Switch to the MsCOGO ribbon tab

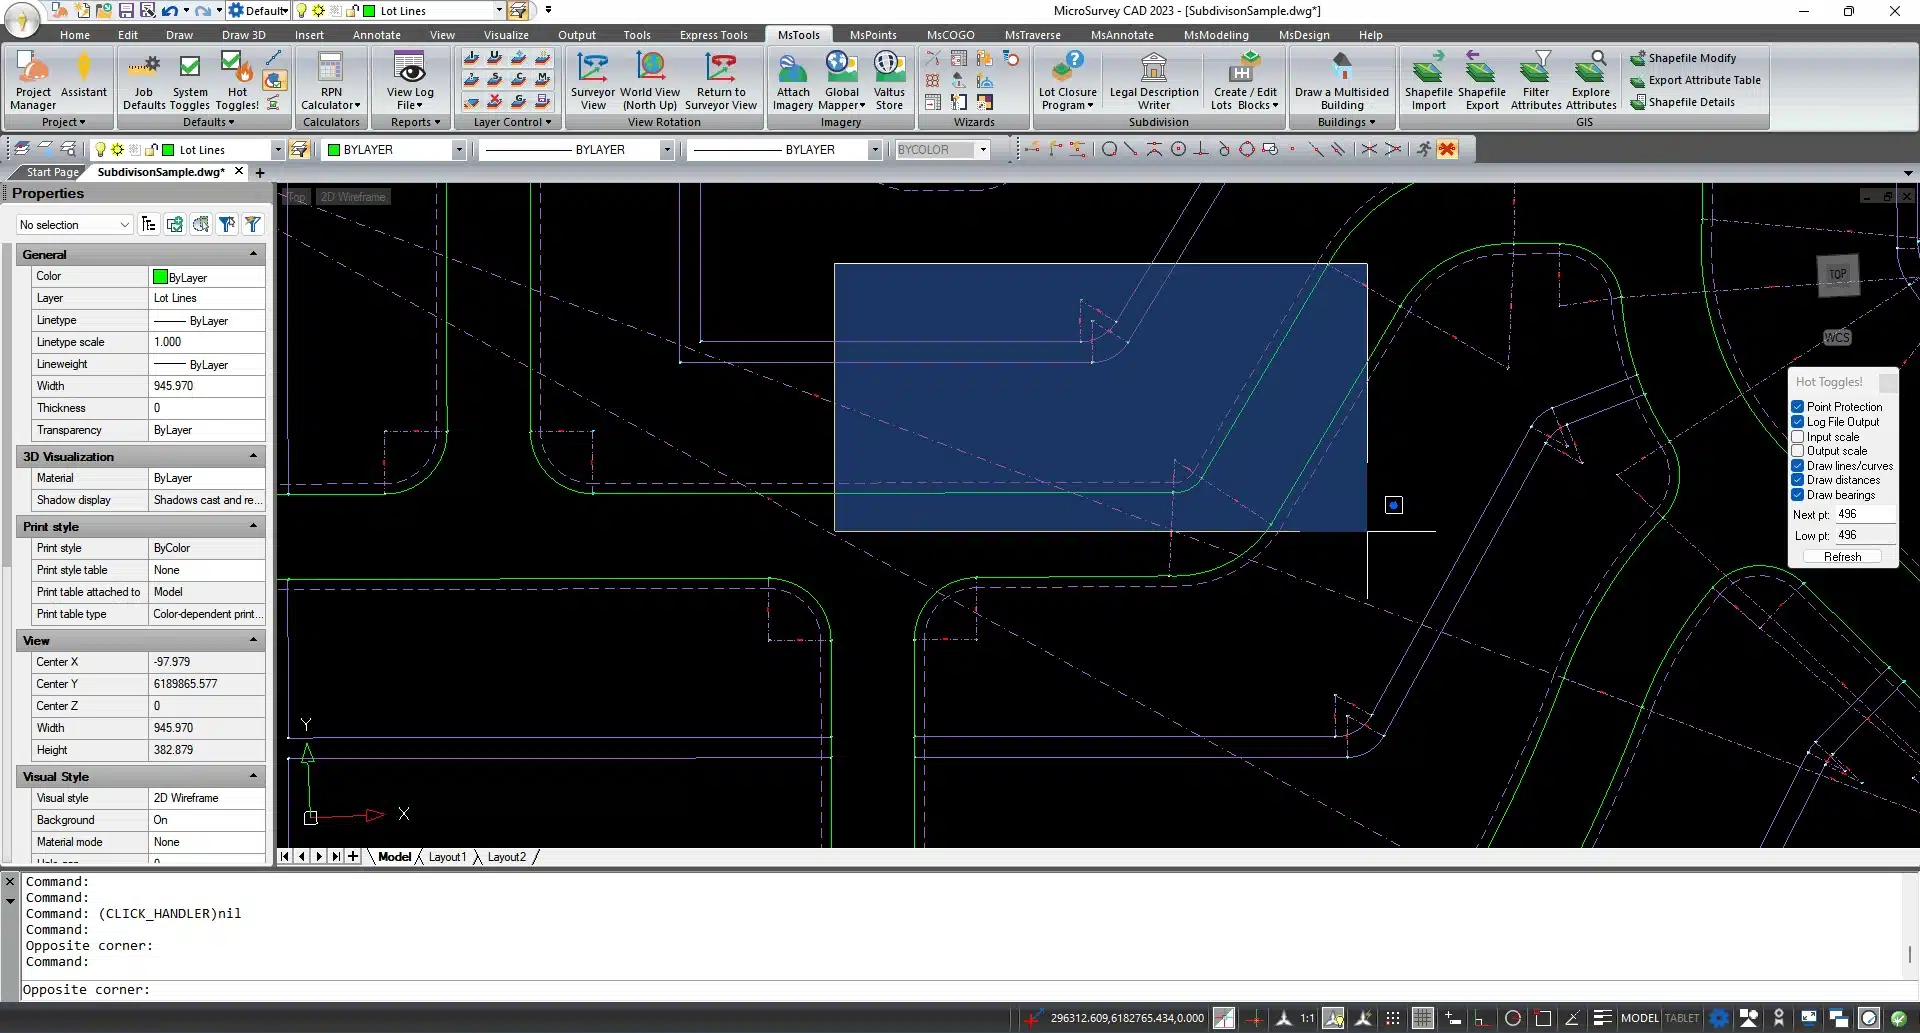949,35
